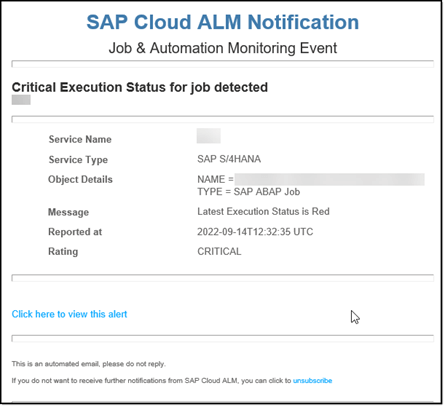Click the 'Message' label
445x407 pixels.
click(x=68, y=212)
